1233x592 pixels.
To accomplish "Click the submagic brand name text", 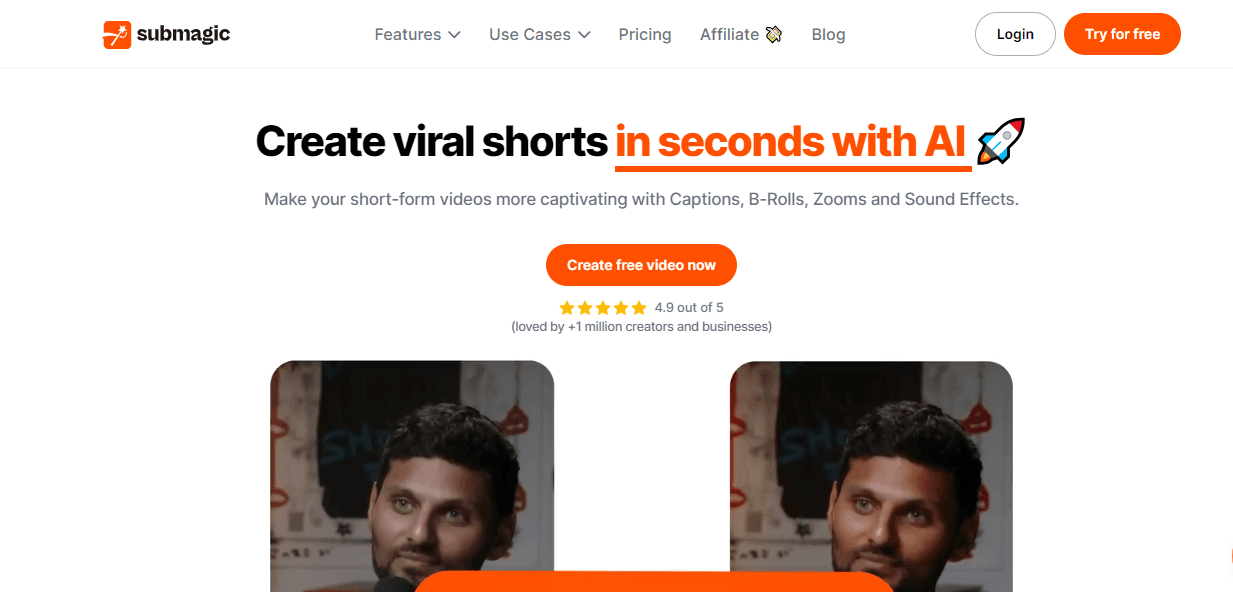I will click(x=184, y=34).
